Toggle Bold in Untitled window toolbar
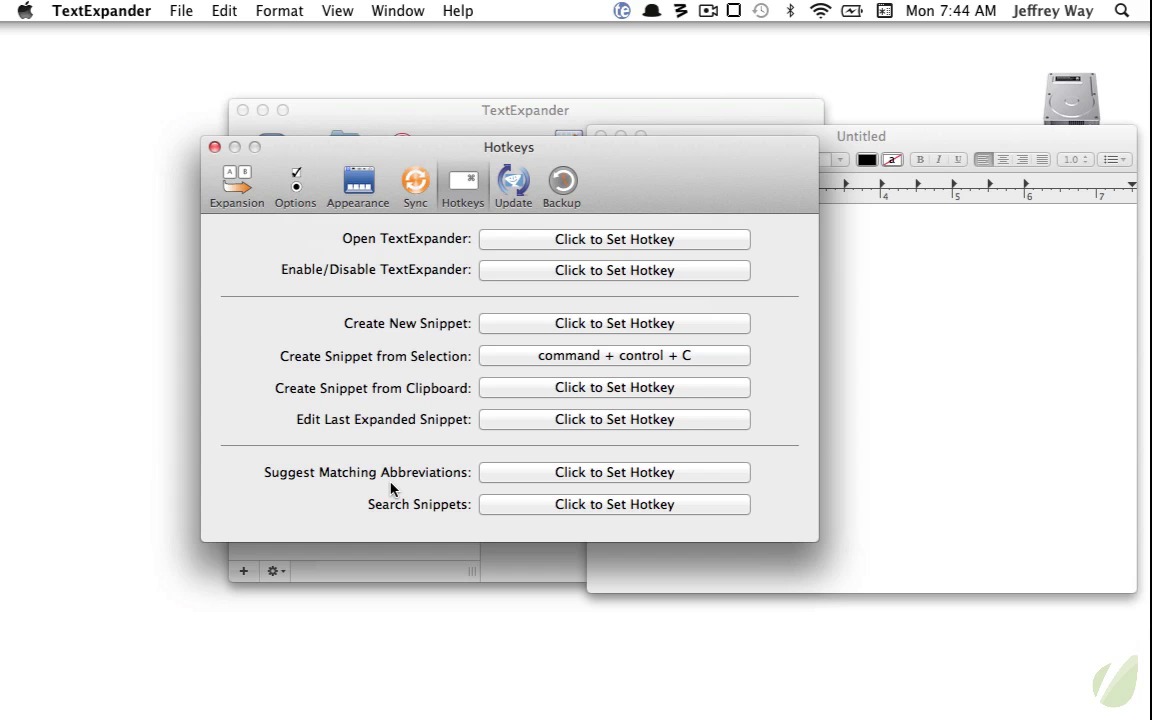This screenshot has height=720, width=1152. click(920, 159)
